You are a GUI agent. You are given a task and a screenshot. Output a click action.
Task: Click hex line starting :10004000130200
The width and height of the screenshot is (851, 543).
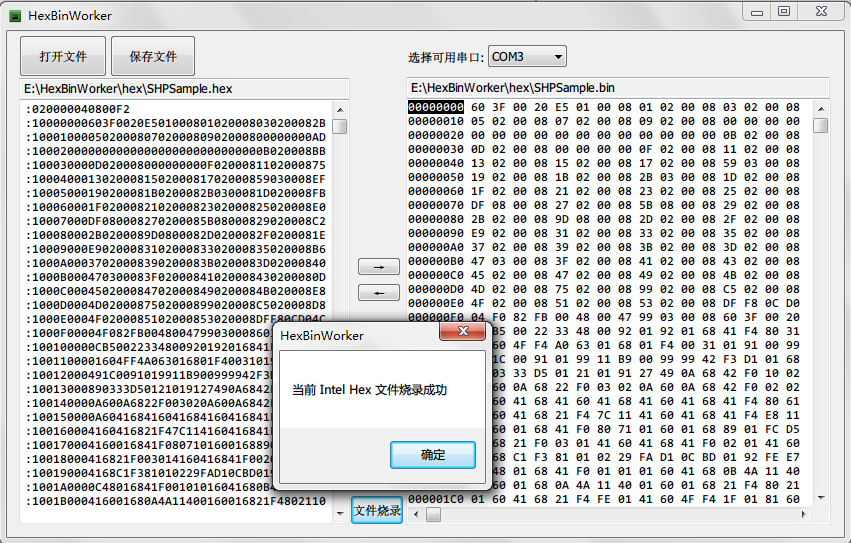coord(175,179)
